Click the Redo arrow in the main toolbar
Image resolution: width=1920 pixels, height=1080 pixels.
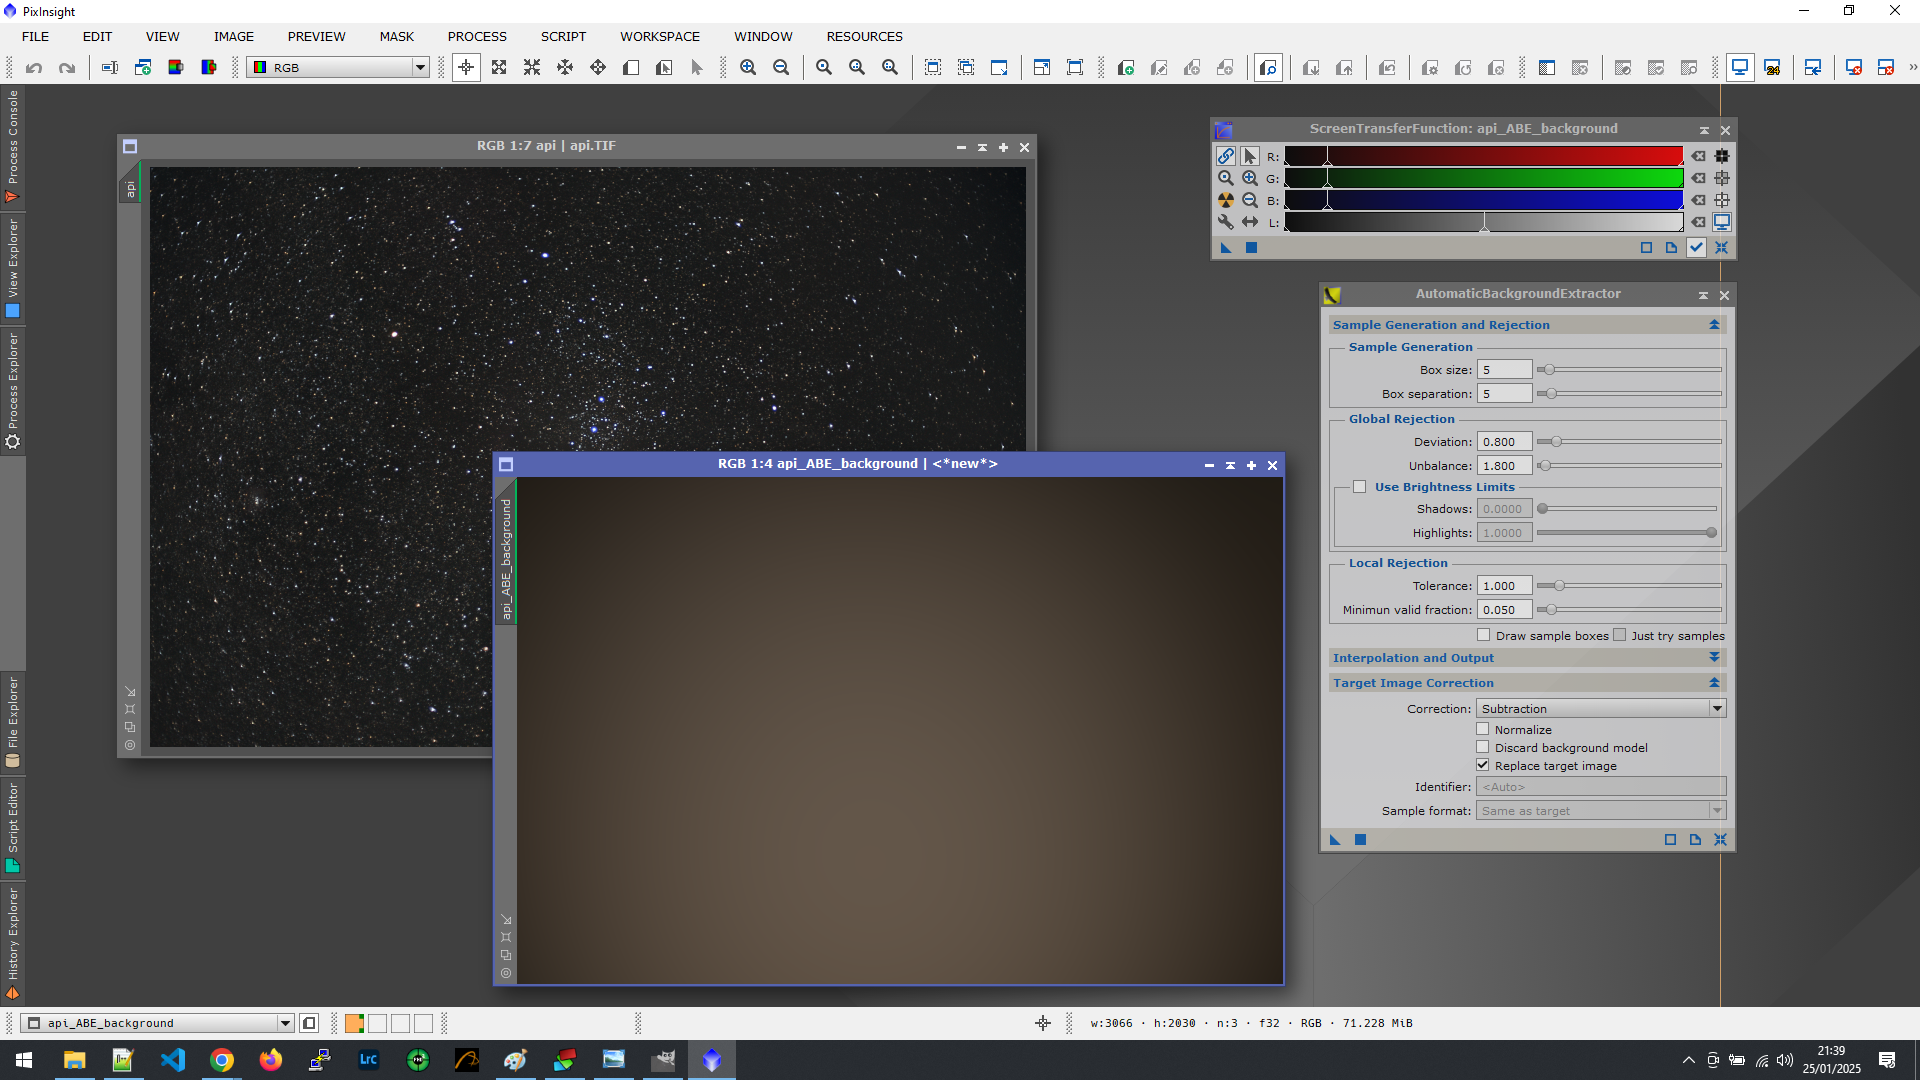coord(67,68)
